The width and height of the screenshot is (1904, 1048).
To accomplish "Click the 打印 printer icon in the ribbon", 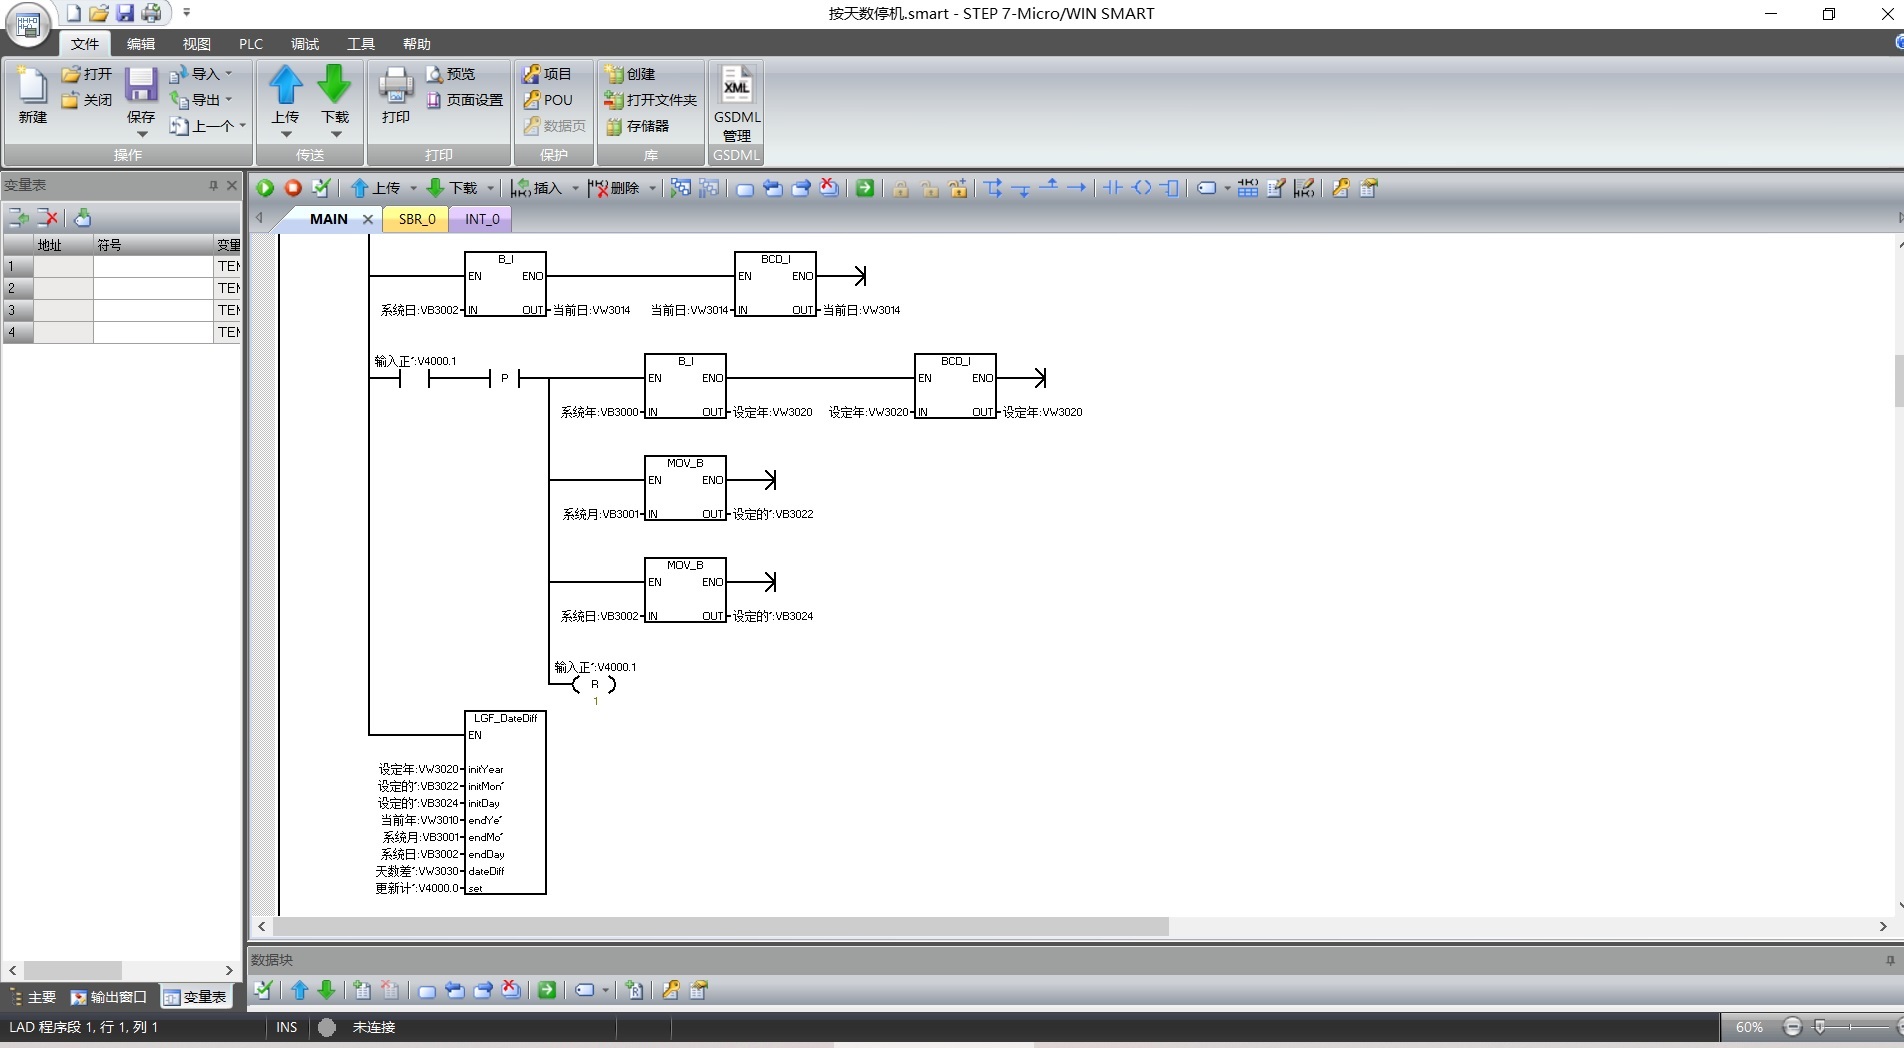I will click(x=396, y=96).
